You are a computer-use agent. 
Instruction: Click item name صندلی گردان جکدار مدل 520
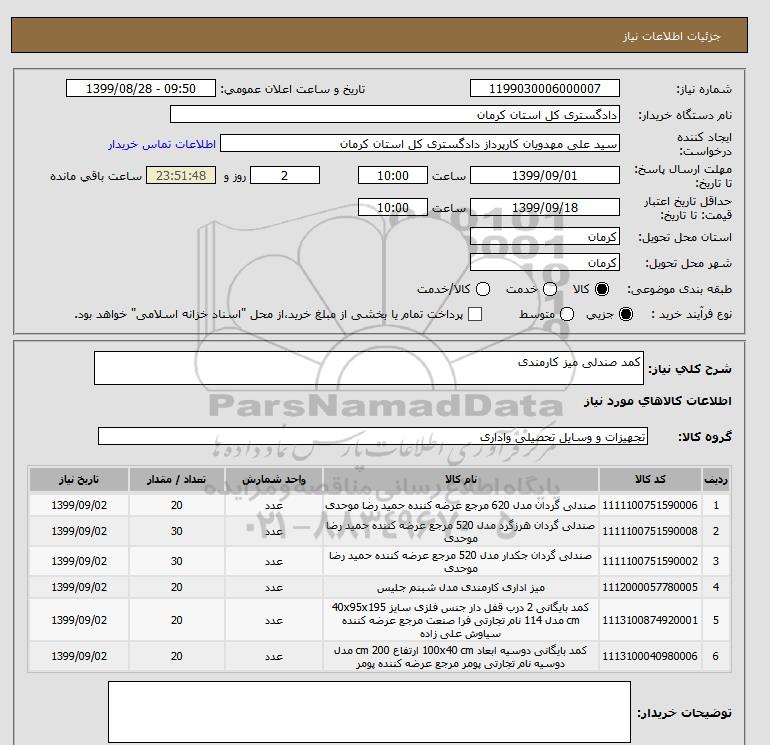pyautogui.click(x=461, y=562)
